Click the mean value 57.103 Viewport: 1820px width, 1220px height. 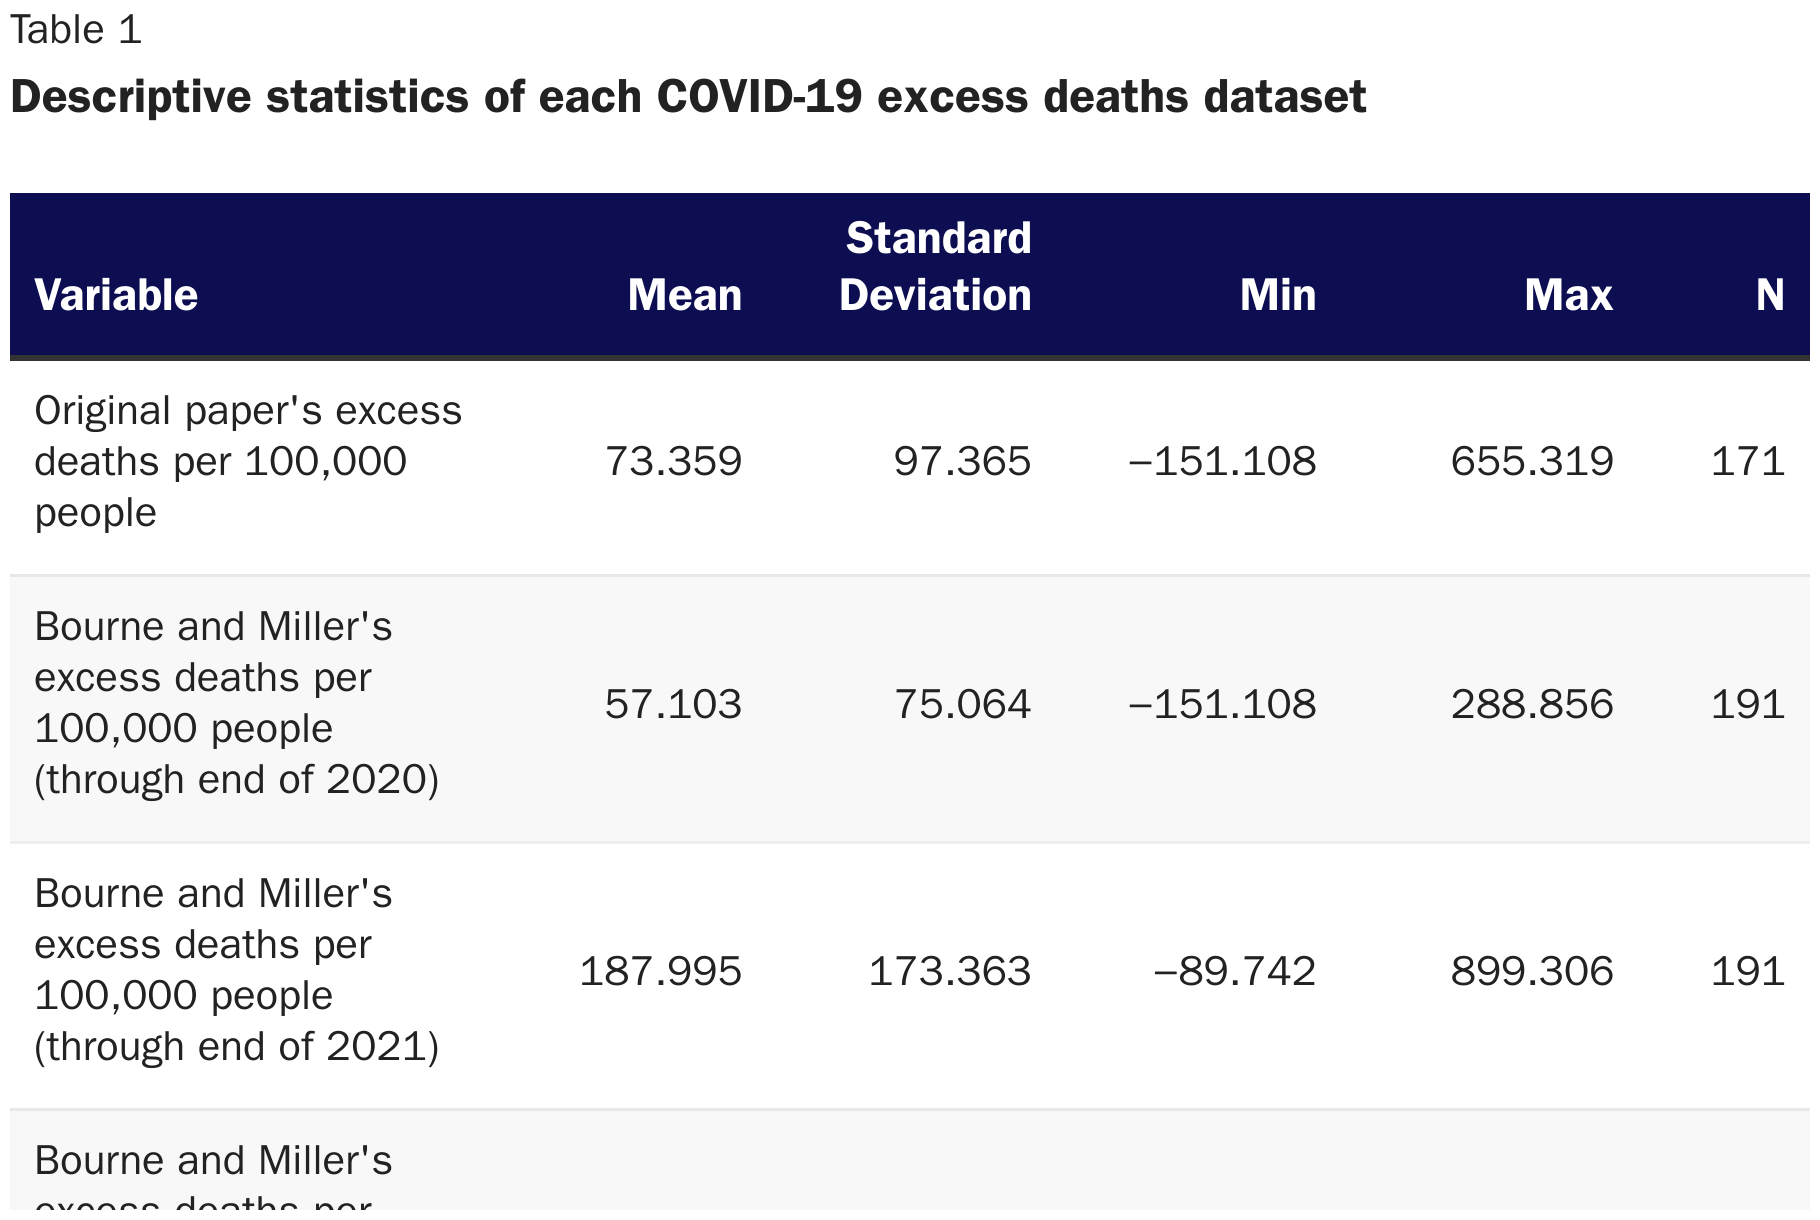pyautogui.click(x=673, y=704)
